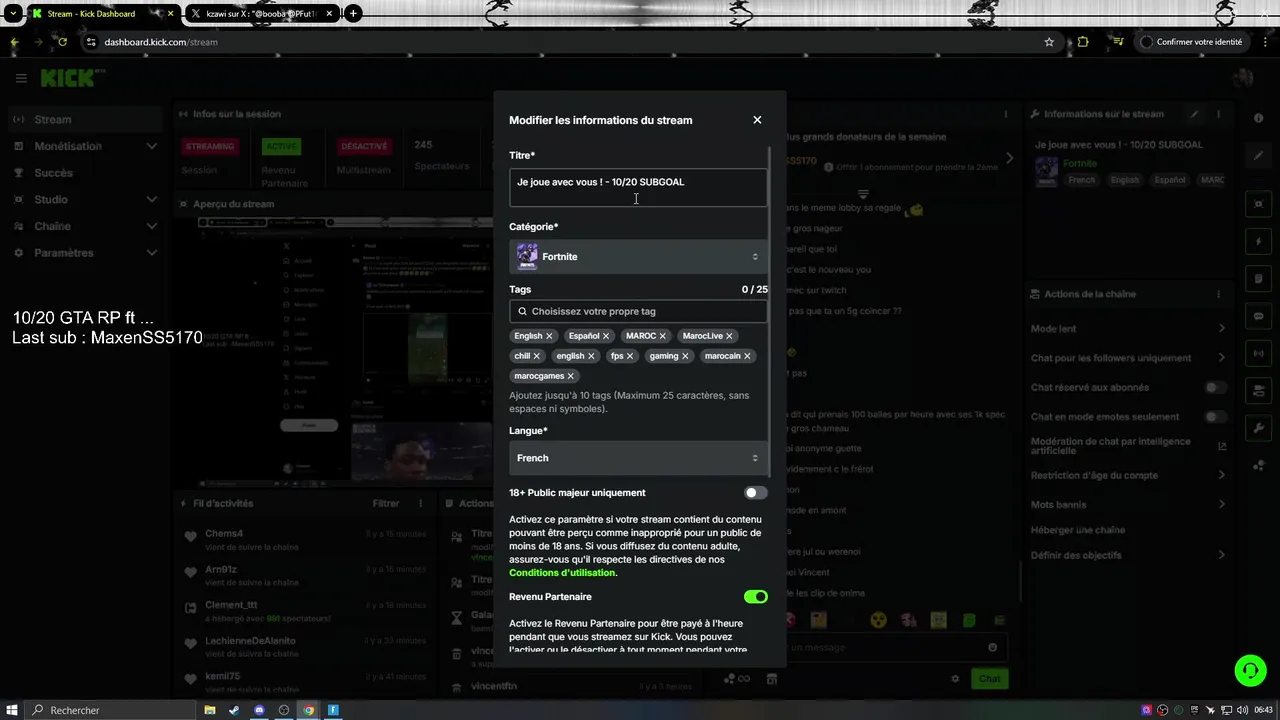
Task: Expand Définir des objectifs
Action: tap(1128, 555)
